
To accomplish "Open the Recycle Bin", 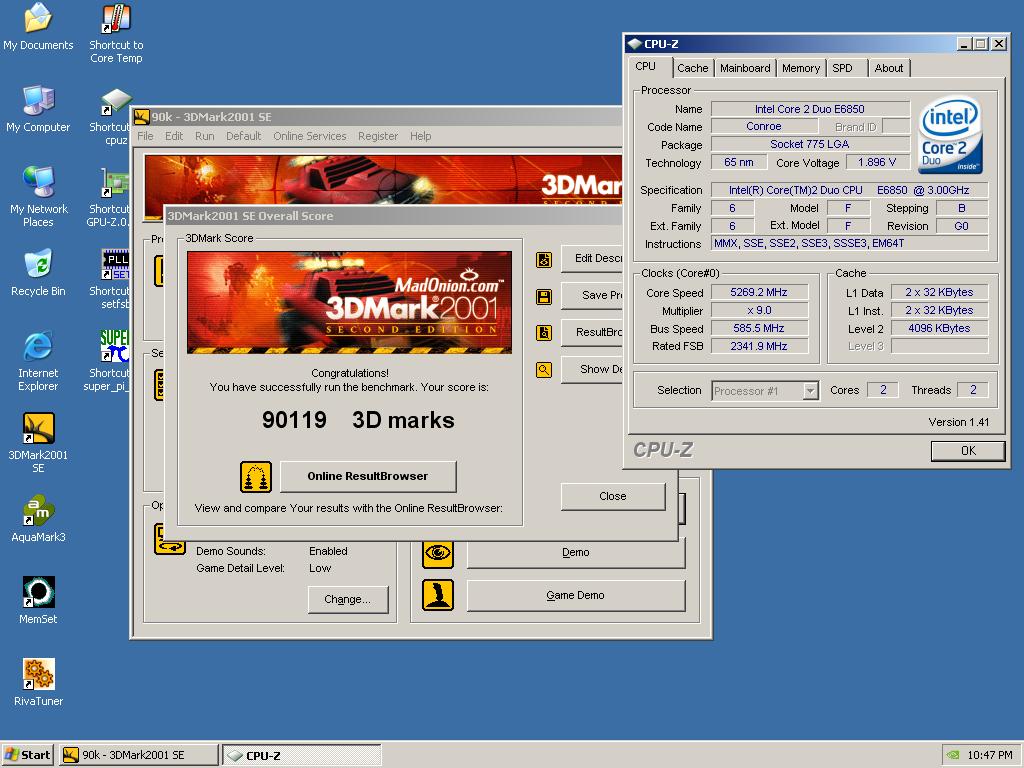I will click(38, 273).
